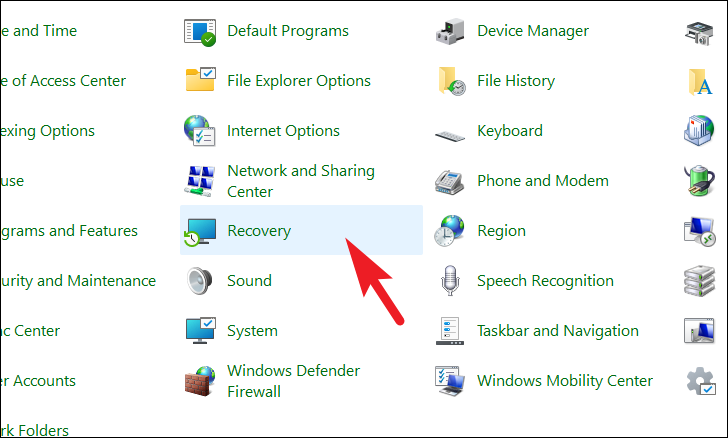Open Security and Maintenance link

[80, 281]
